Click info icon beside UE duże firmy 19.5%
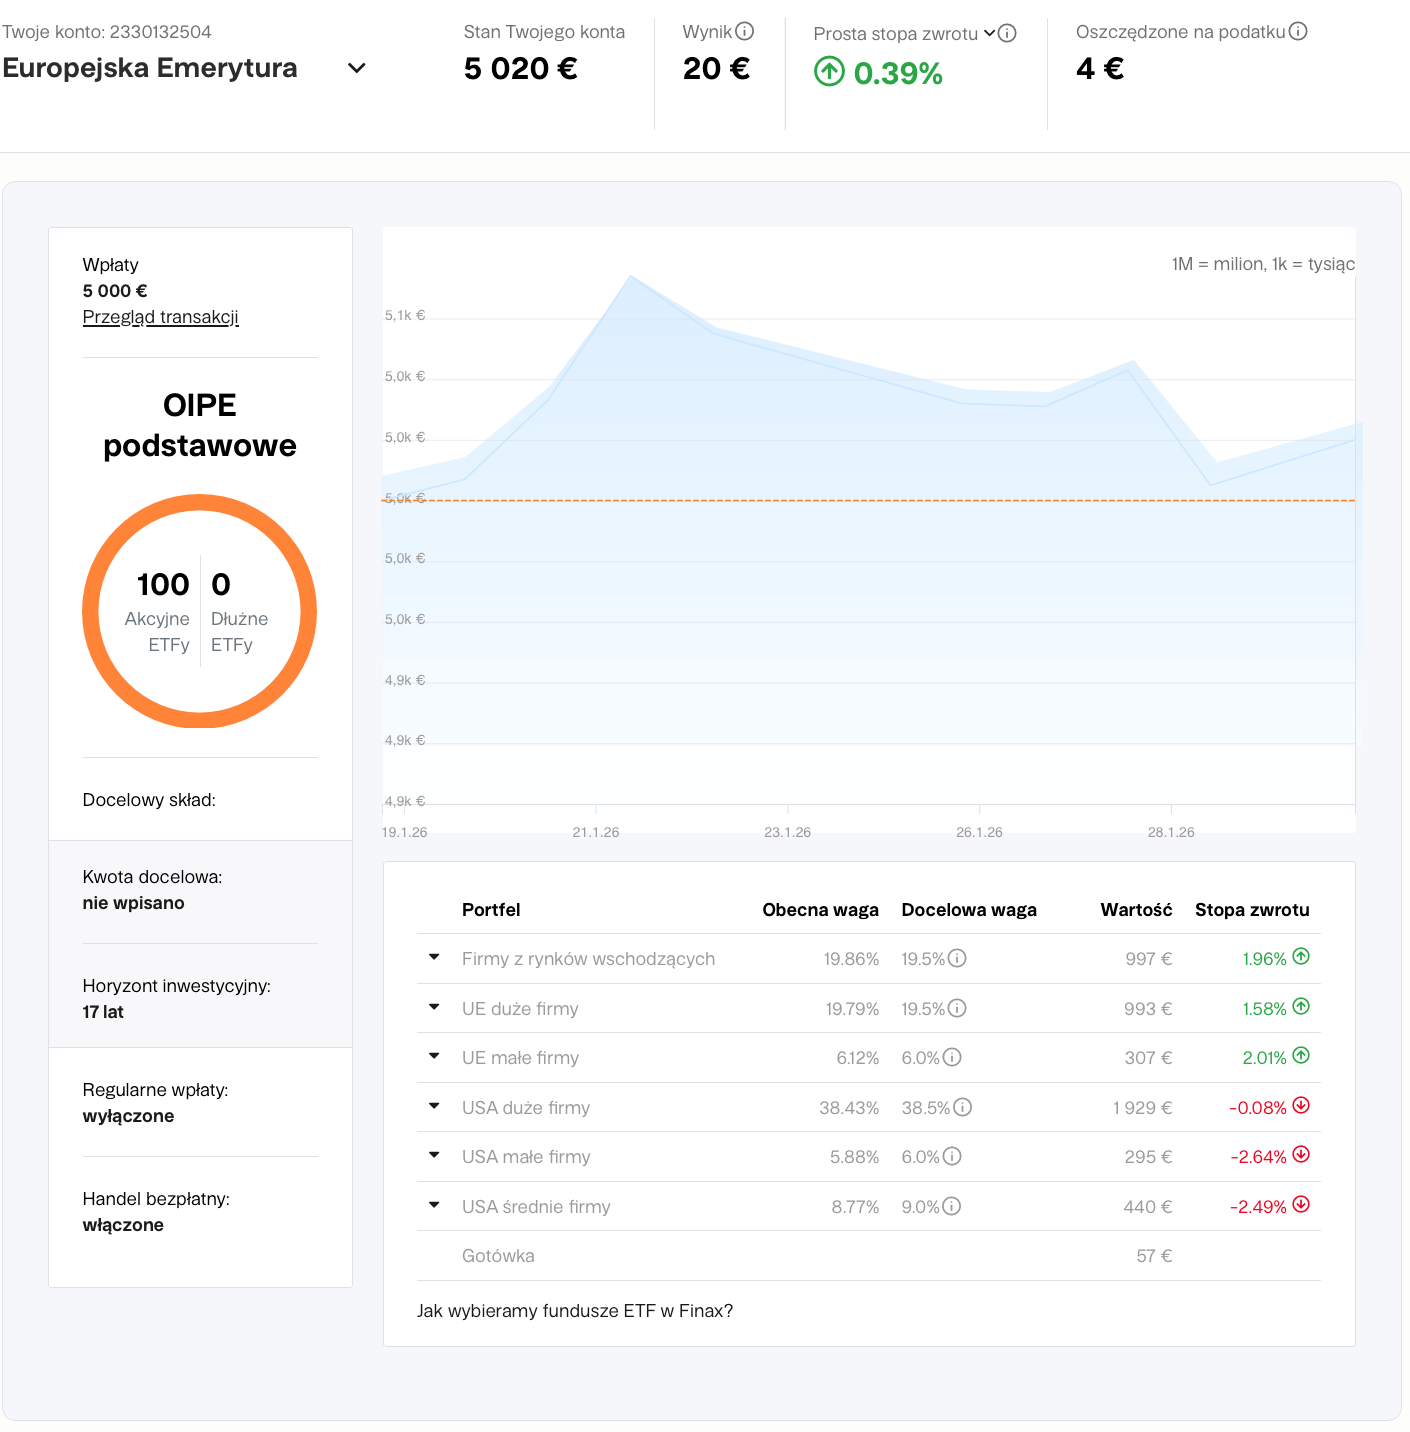The height and width of the screenshot is (1432, 1410). (957, 1008)
